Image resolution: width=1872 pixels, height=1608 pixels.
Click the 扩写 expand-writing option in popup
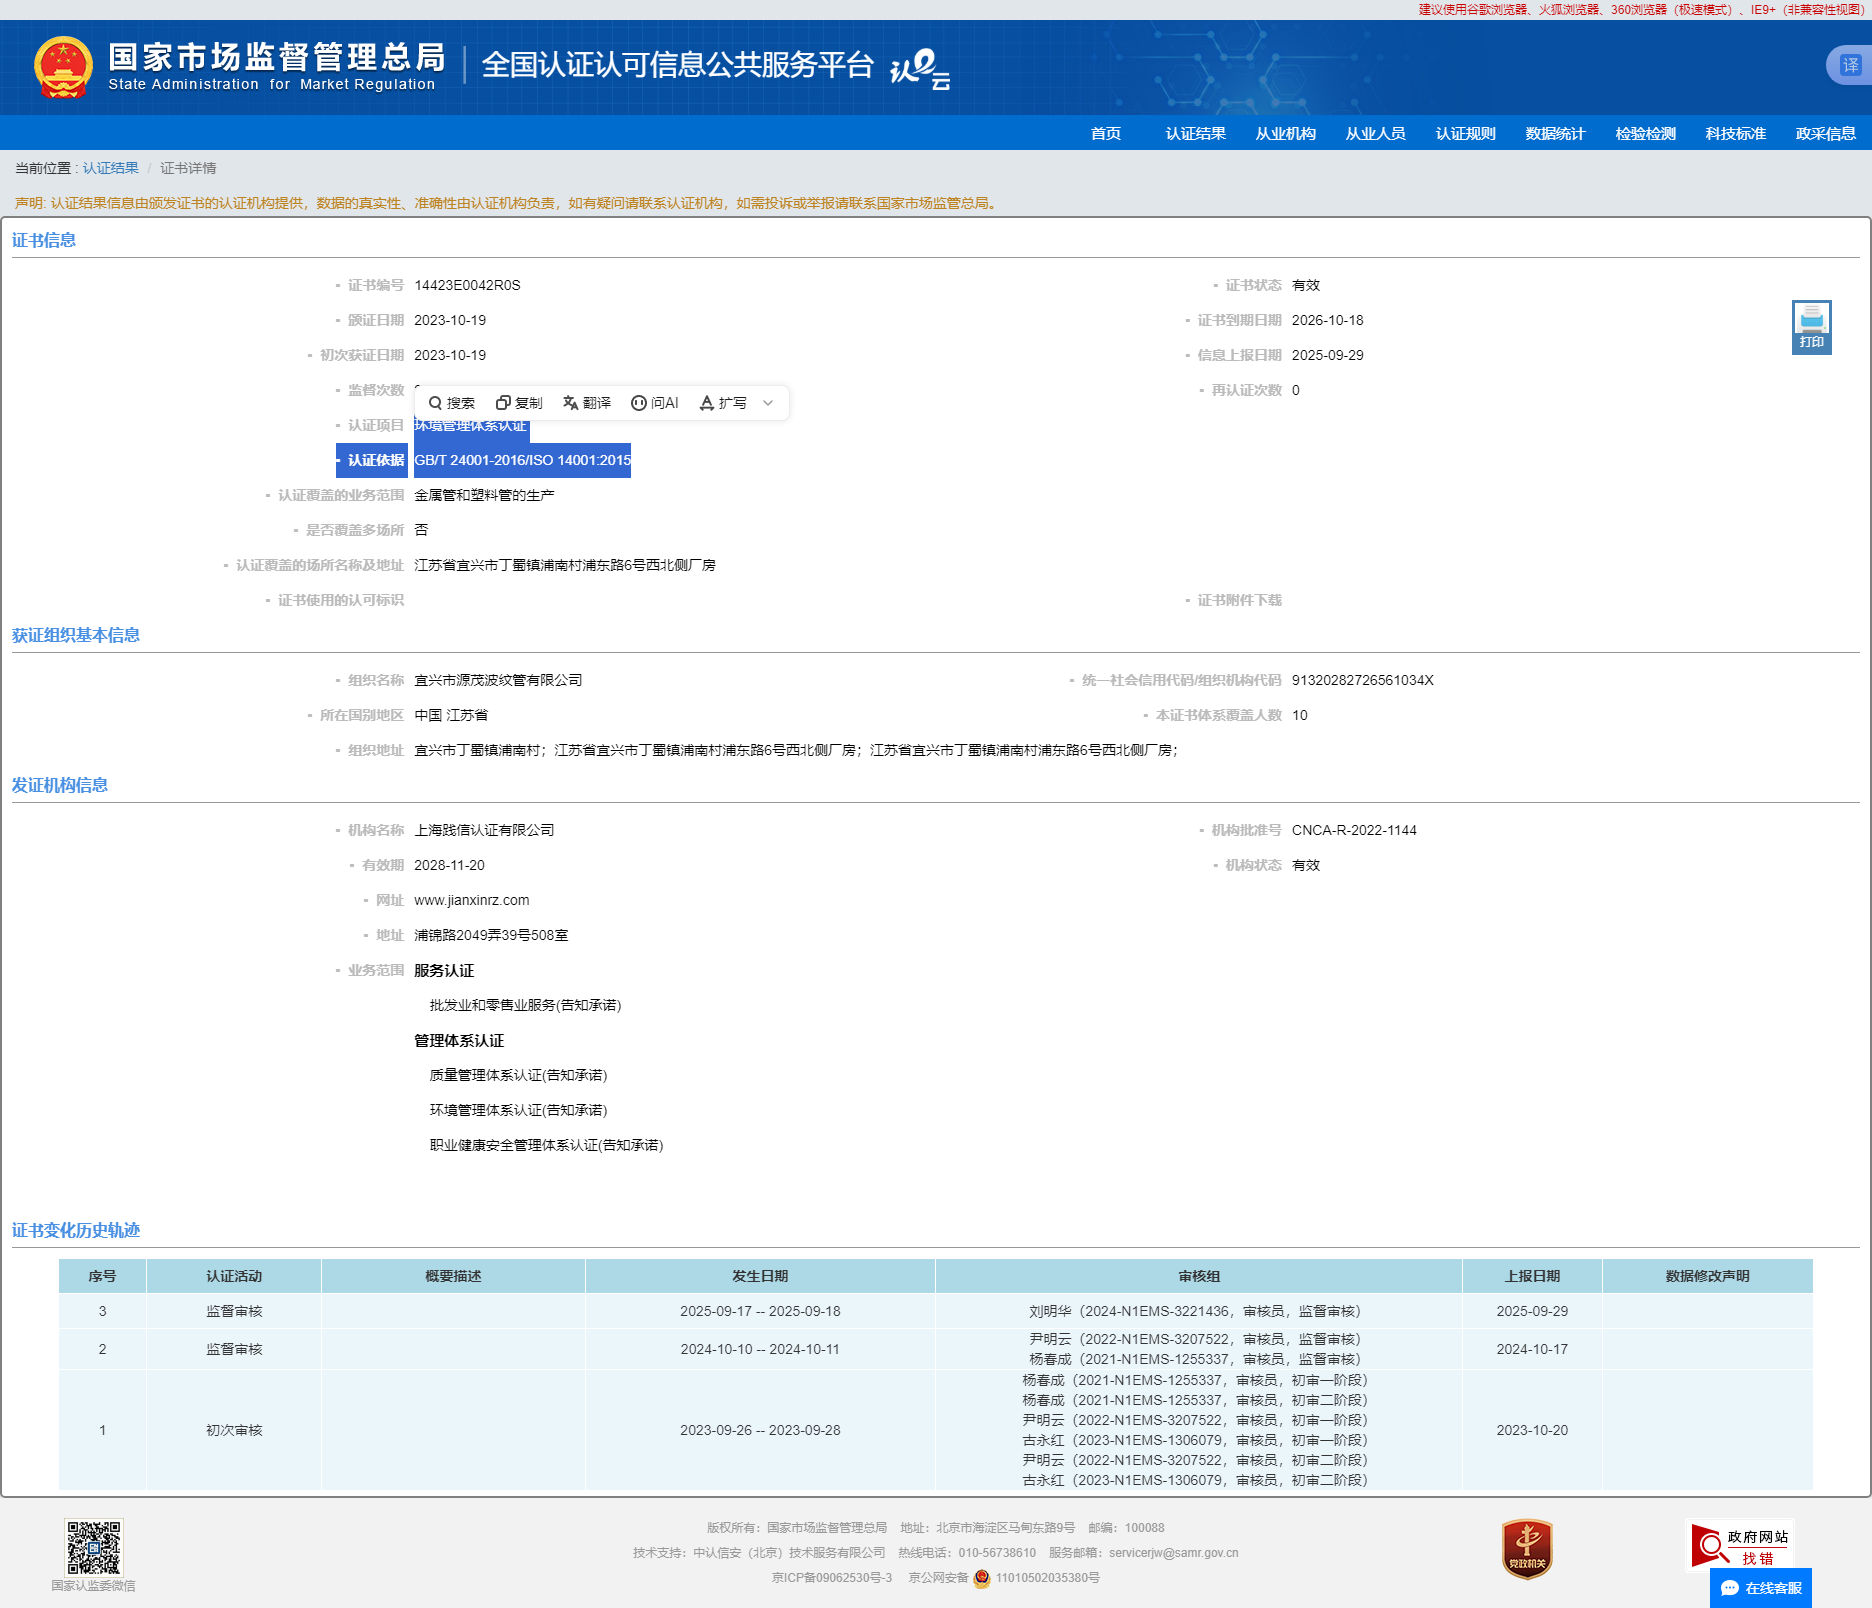pyautogui.click(x=723, y=403)
